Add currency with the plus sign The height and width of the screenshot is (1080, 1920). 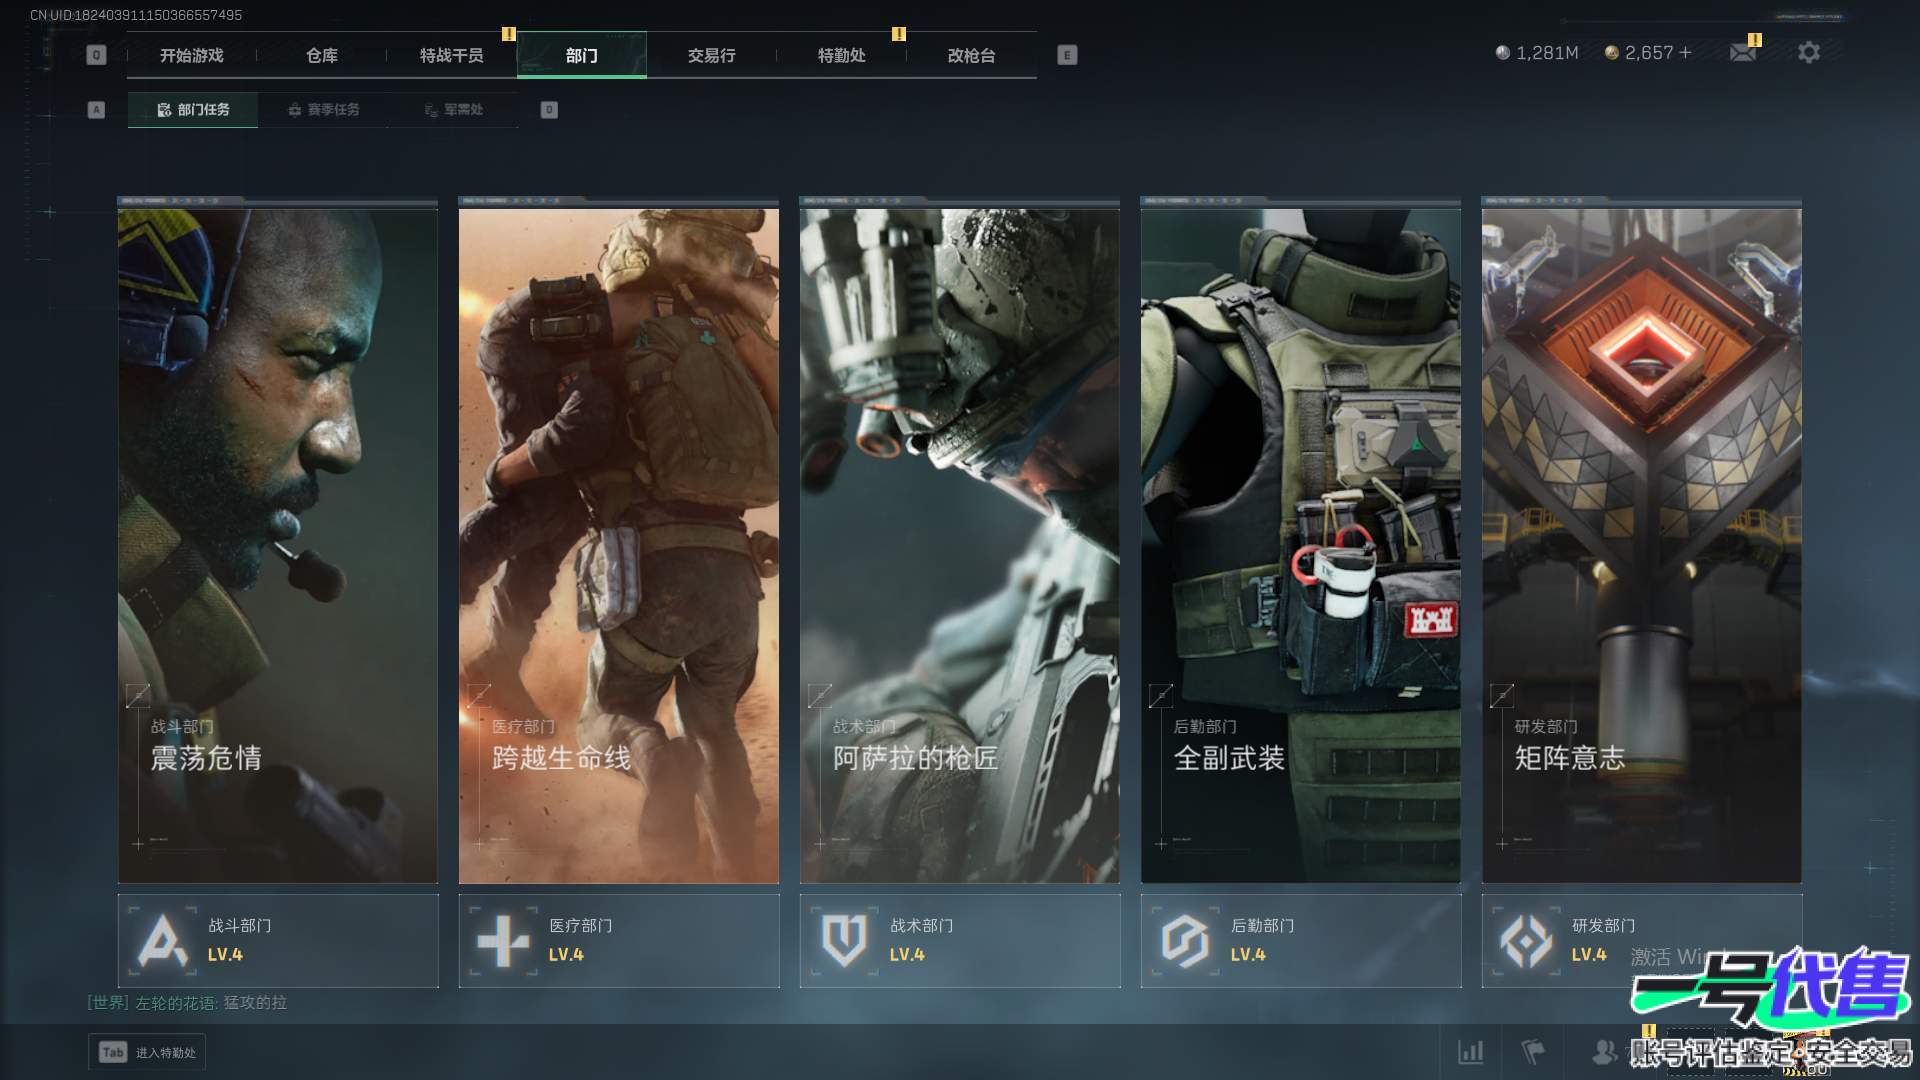click(x=1685, y=53)
